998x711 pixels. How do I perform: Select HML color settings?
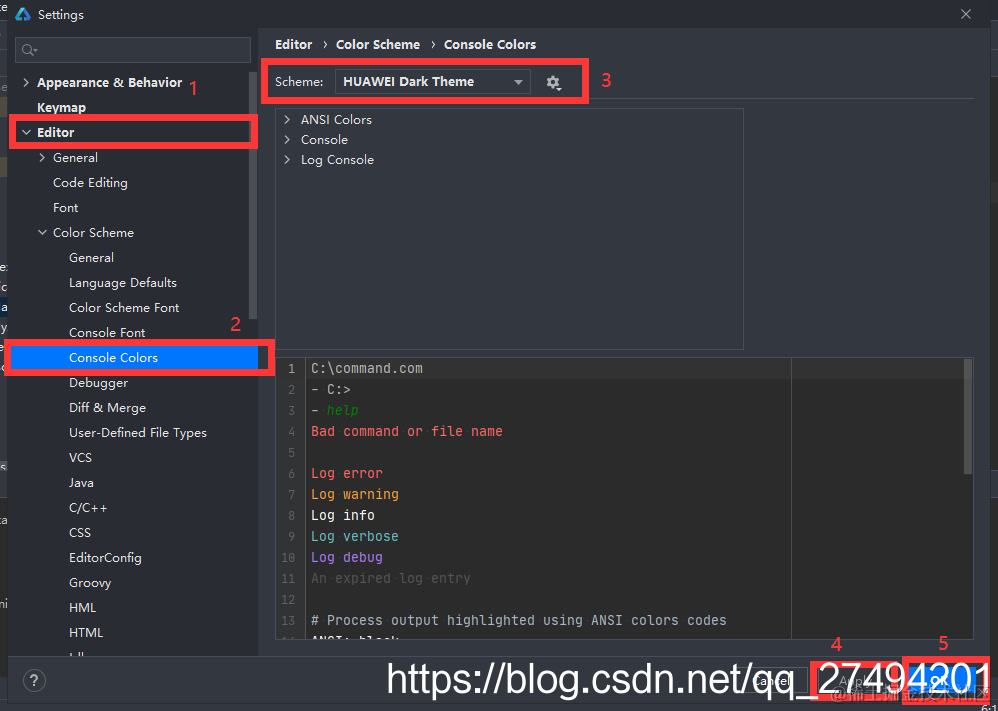click(x=82, y=608)
